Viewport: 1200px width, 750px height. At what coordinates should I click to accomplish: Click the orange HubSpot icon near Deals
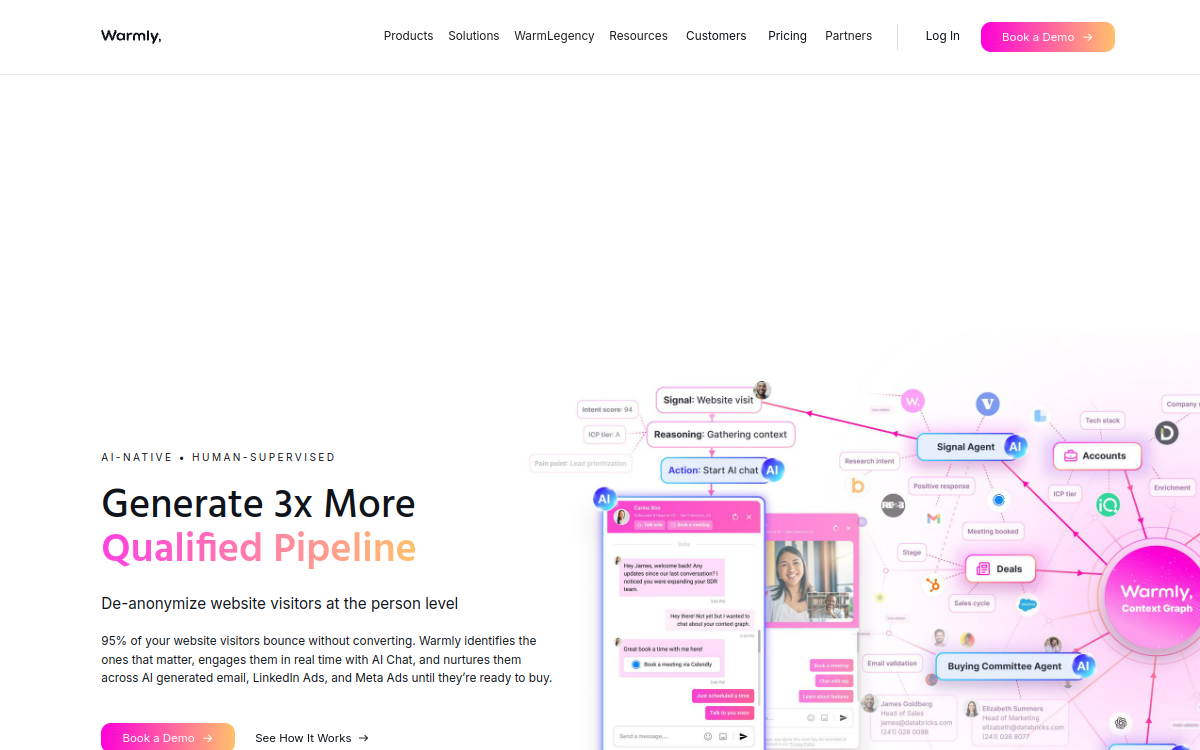coord(932,585)
